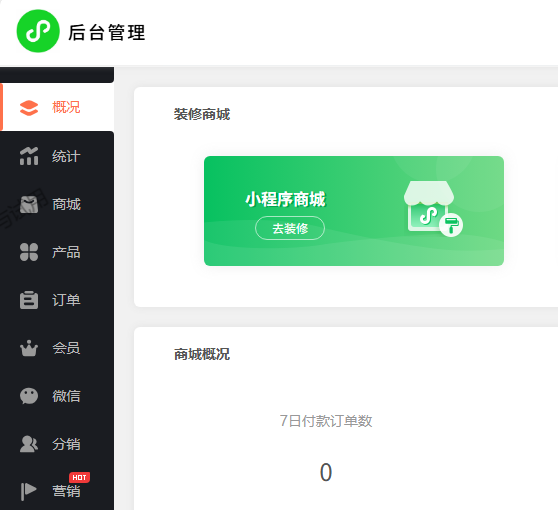Open the 产品 four-squares icon
558x510 pixels.
(29, 252)
